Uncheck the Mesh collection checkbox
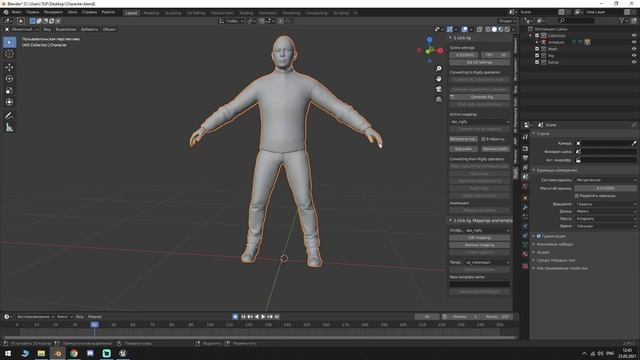Image resolution: width=640 pixels, height=360 pixels. [537, 49]
